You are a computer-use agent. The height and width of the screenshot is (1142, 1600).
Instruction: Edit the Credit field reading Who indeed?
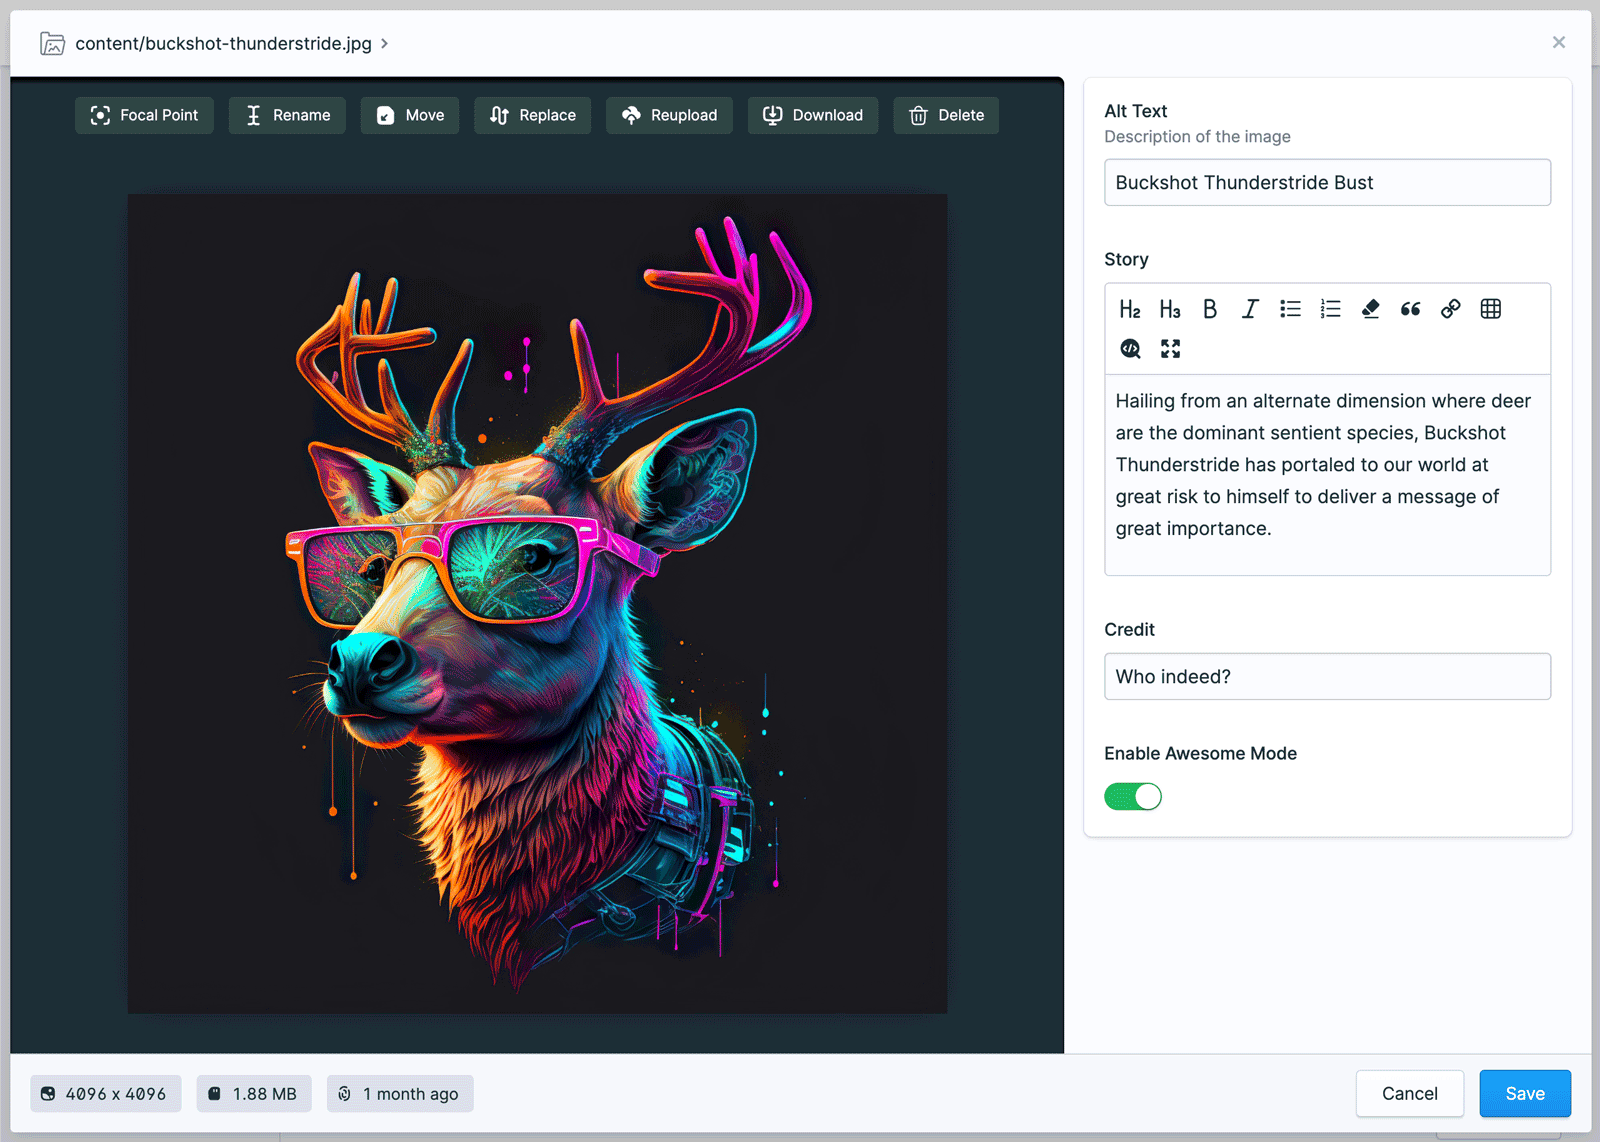click(x=1326, y=676)
